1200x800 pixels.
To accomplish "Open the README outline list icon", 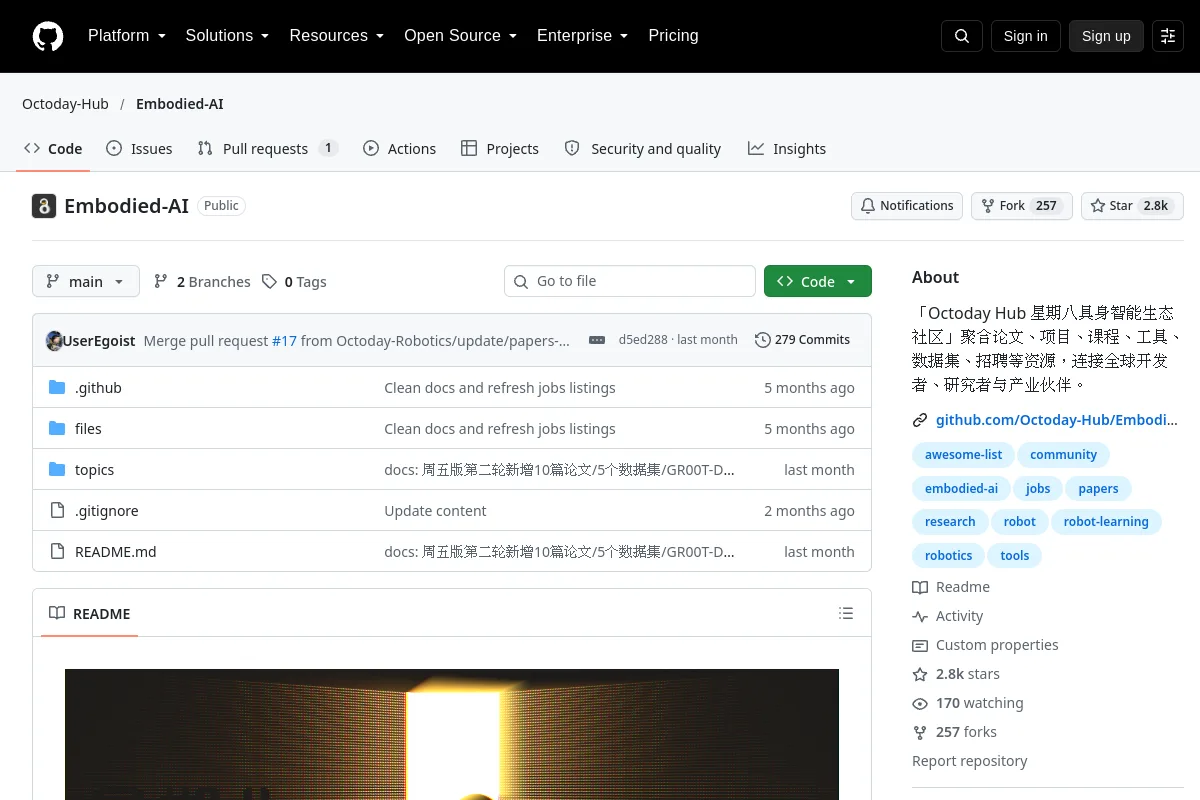I will click(846, 613).
